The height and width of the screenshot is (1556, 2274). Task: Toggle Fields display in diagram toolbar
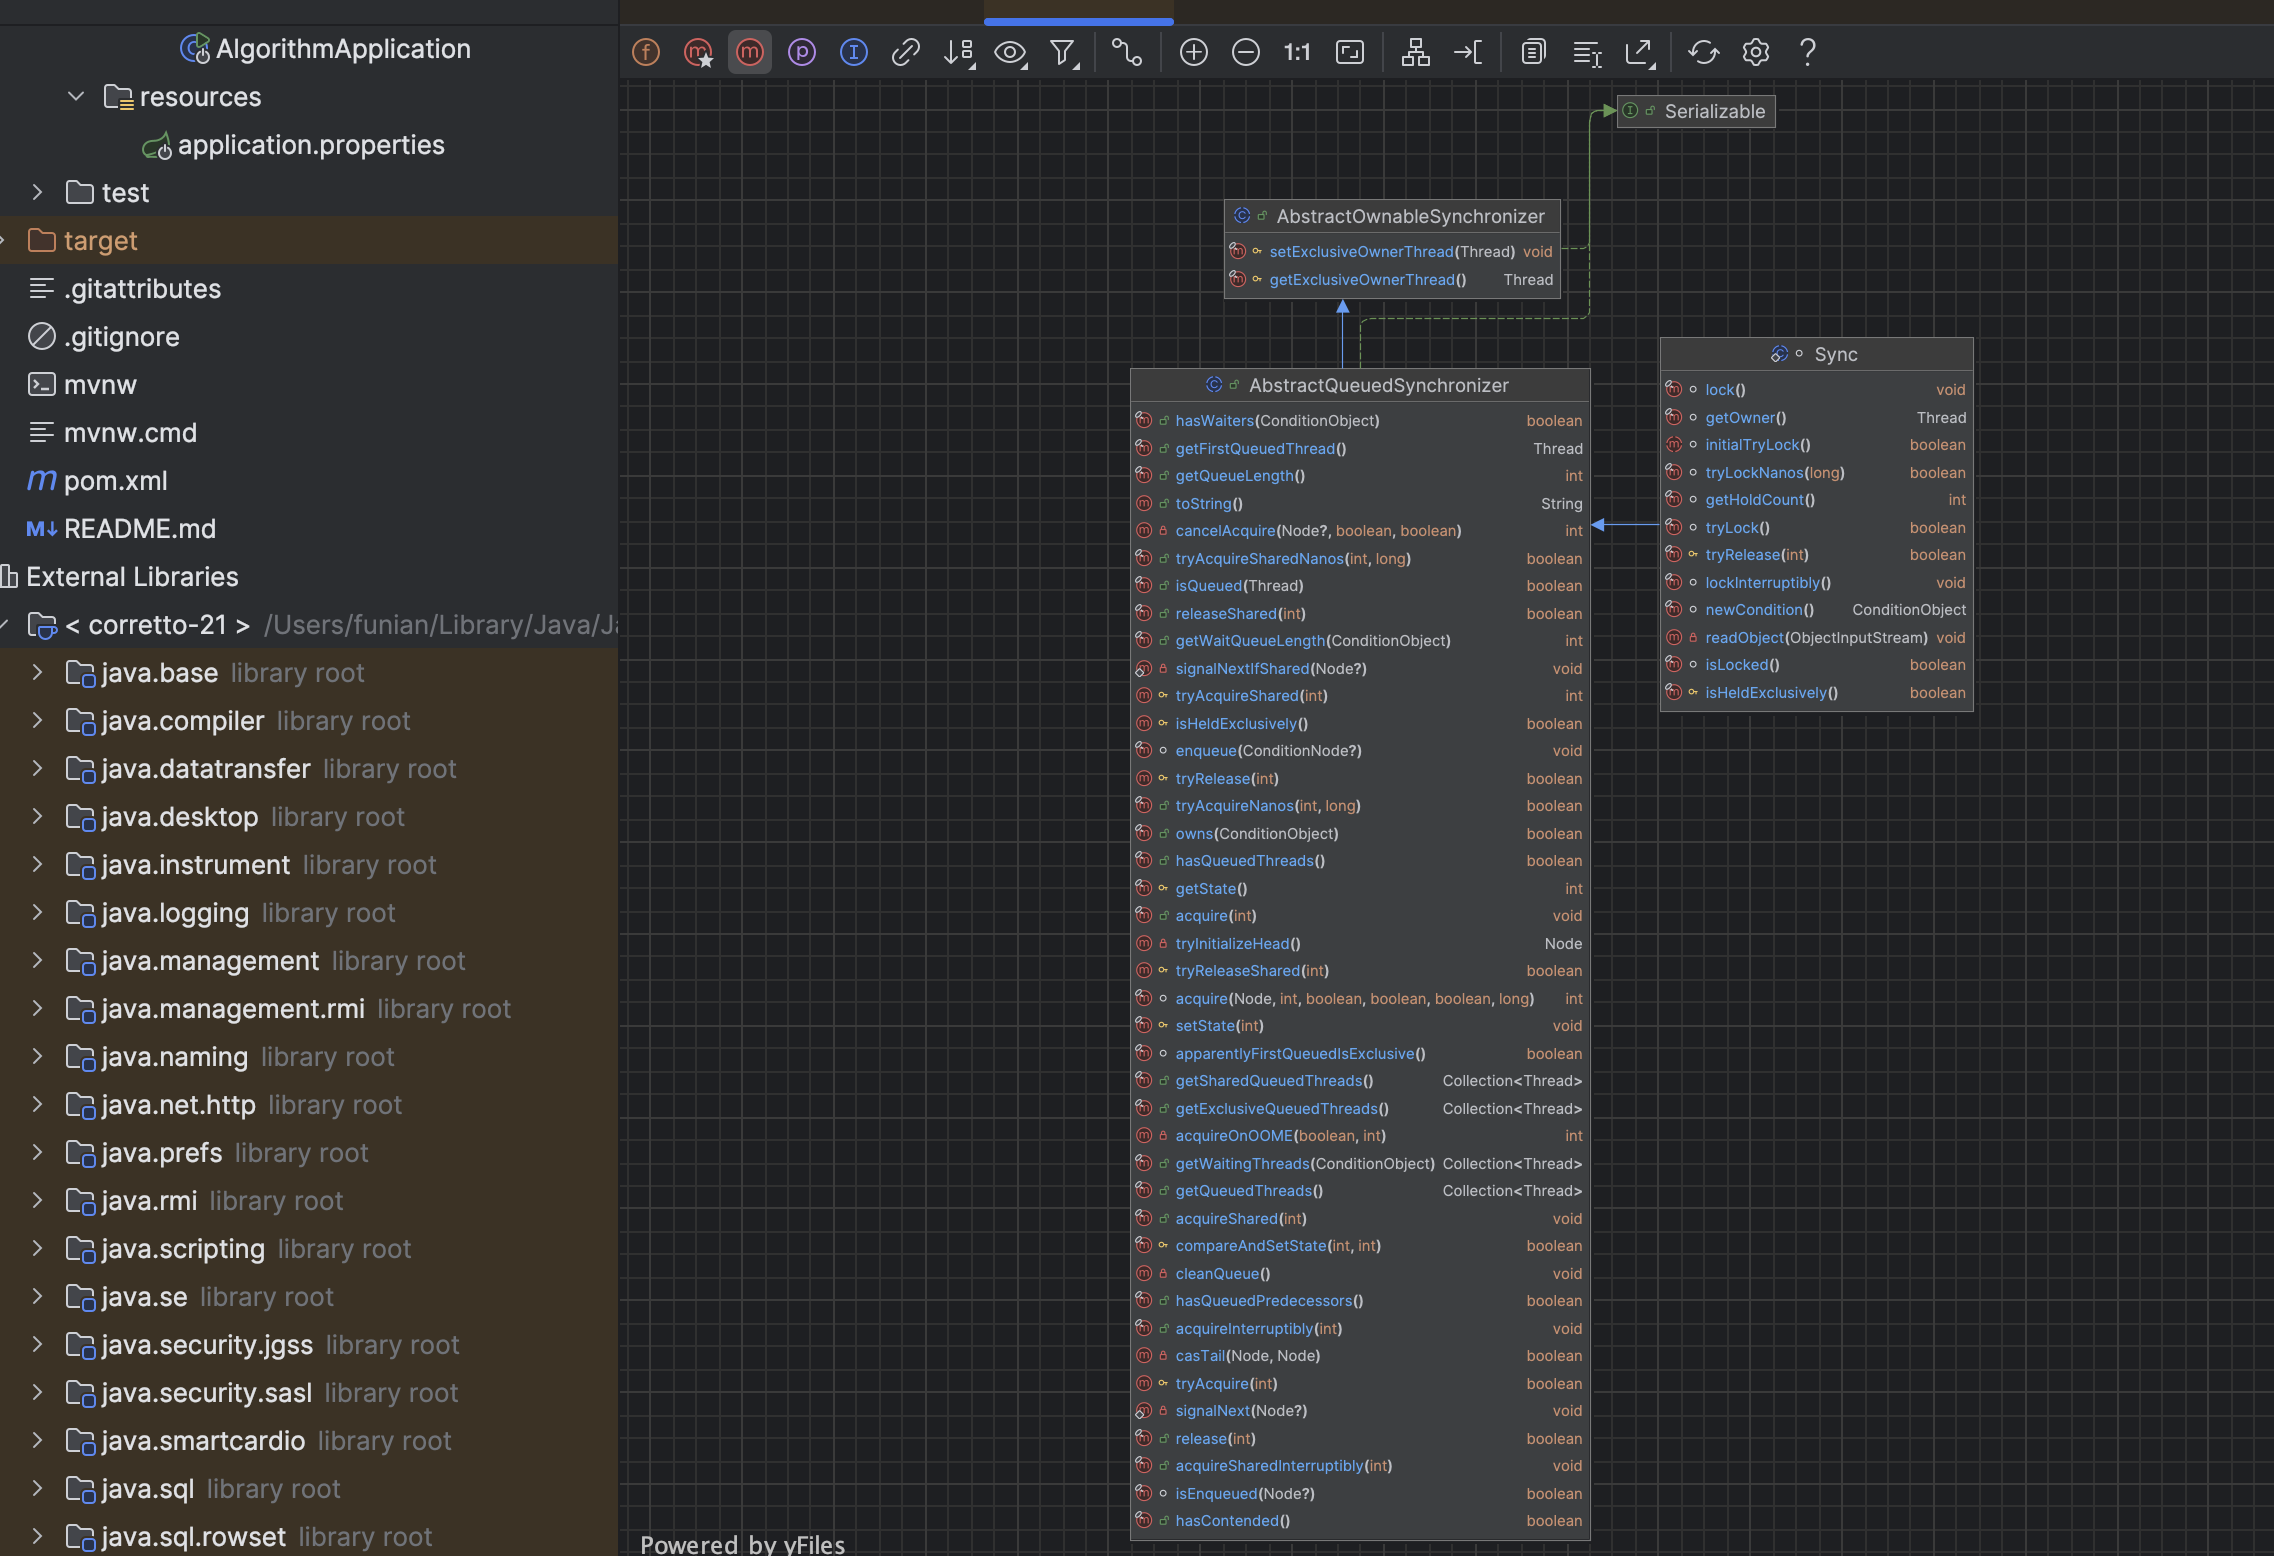(x=646, y=52)
